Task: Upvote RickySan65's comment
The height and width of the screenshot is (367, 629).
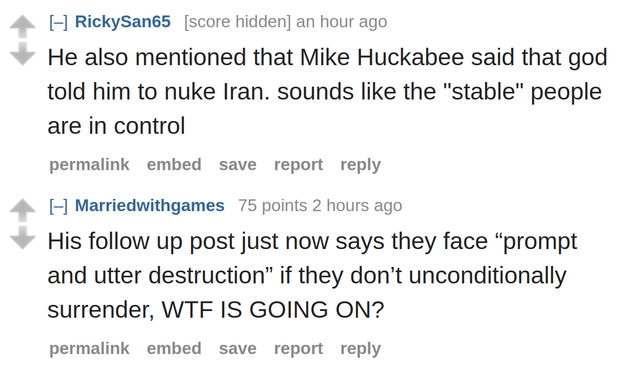Action: pos(22,26)
